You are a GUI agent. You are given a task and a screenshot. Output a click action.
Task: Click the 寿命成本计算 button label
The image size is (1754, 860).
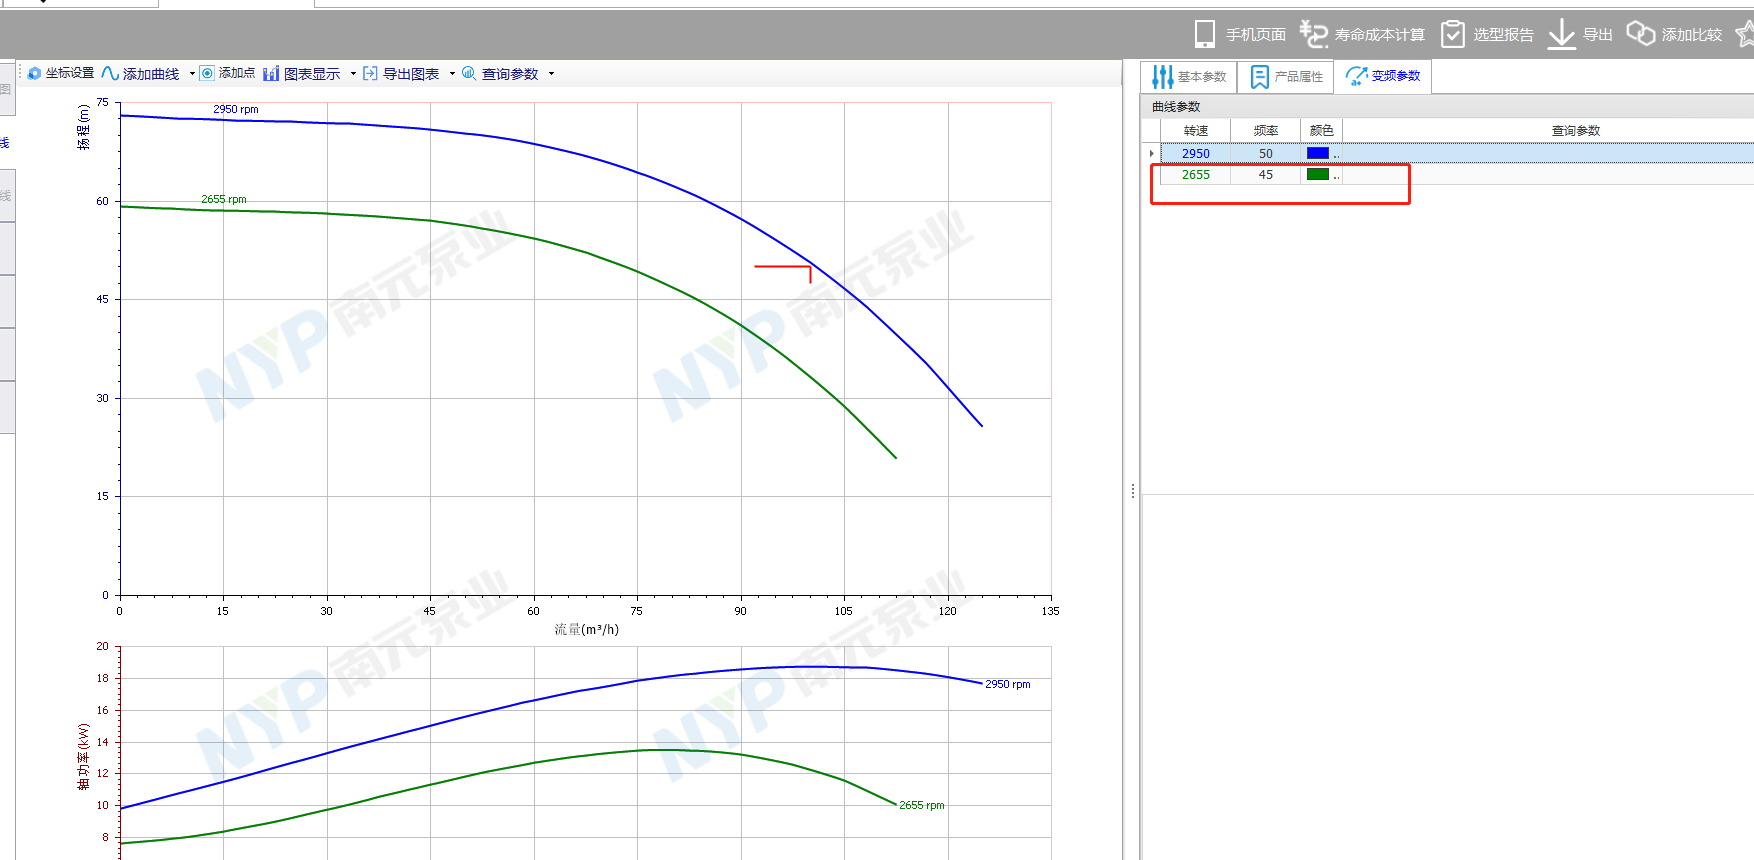coord(1379,35)
